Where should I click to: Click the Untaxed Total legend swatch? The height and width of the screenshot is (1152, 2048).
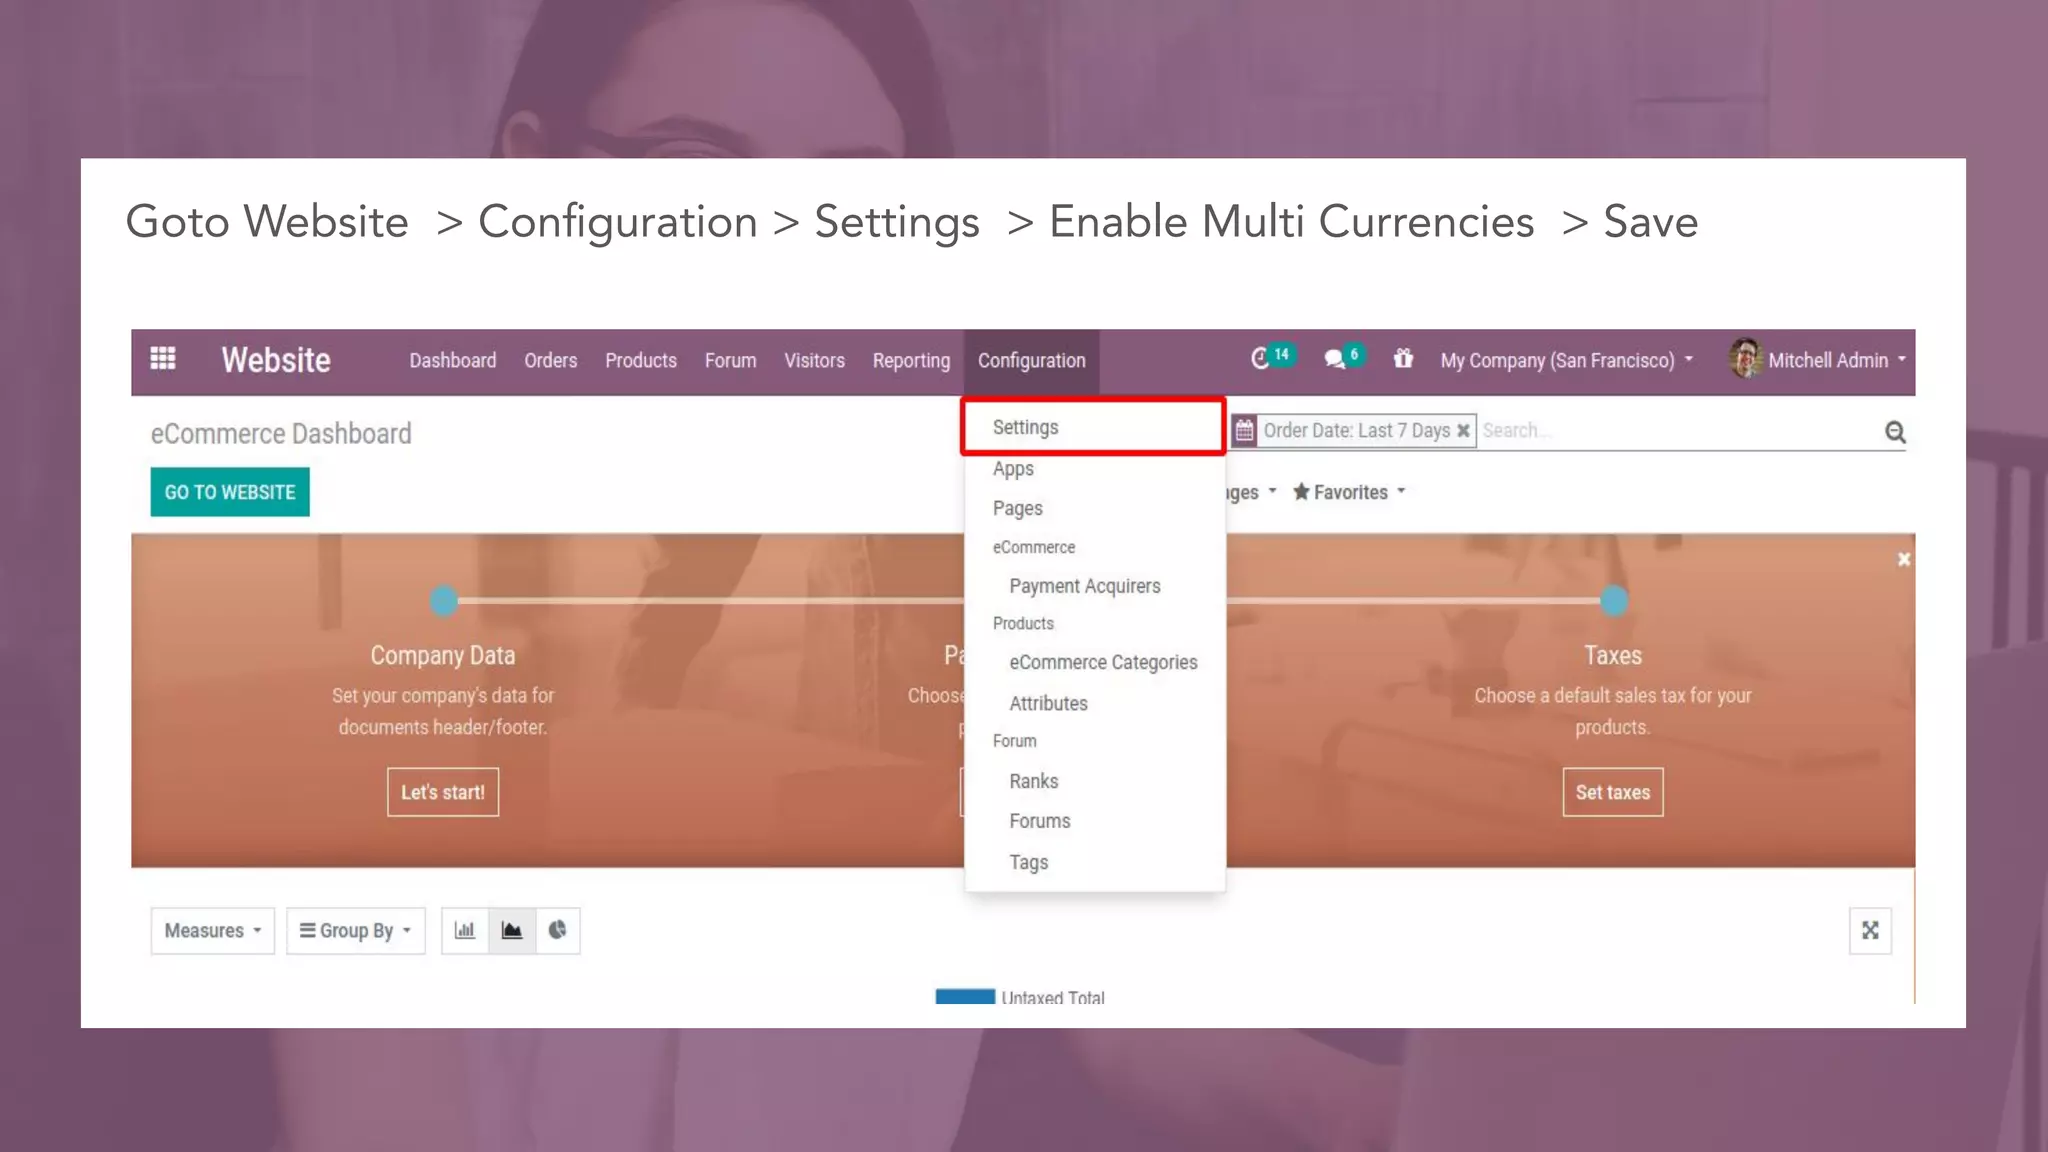click(965, 996)
